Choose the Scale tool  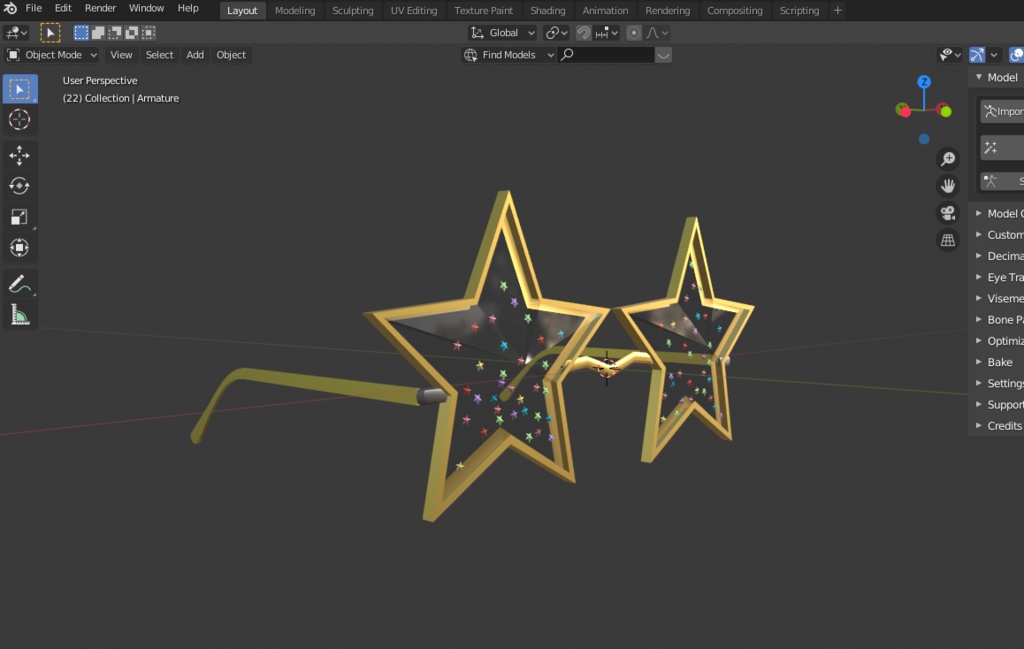click(20, 217)
